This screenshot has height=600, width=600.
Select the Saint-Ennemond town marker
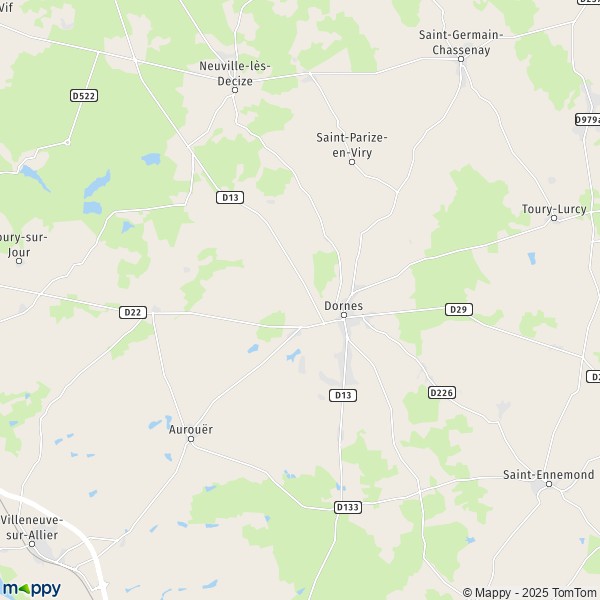click(x=549, y=484)
